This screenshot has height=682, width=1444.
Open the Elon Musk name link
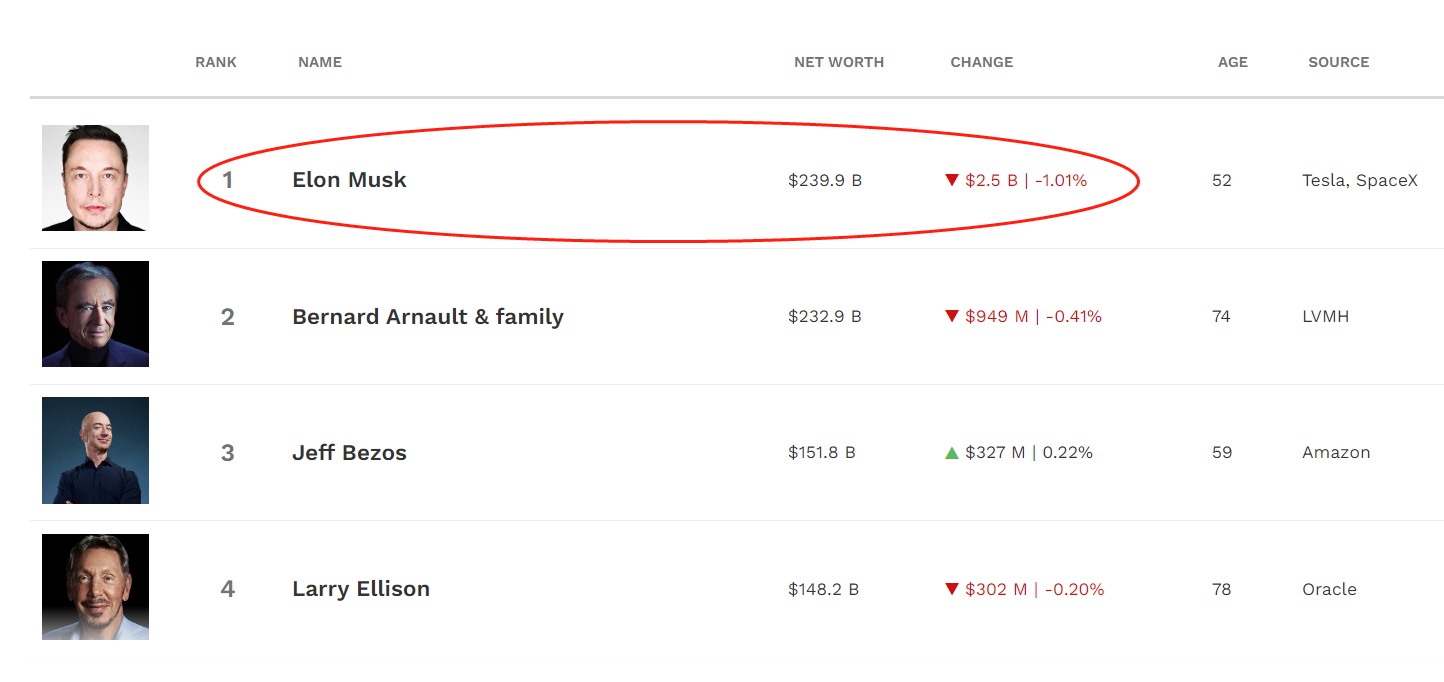click(349, 180)
